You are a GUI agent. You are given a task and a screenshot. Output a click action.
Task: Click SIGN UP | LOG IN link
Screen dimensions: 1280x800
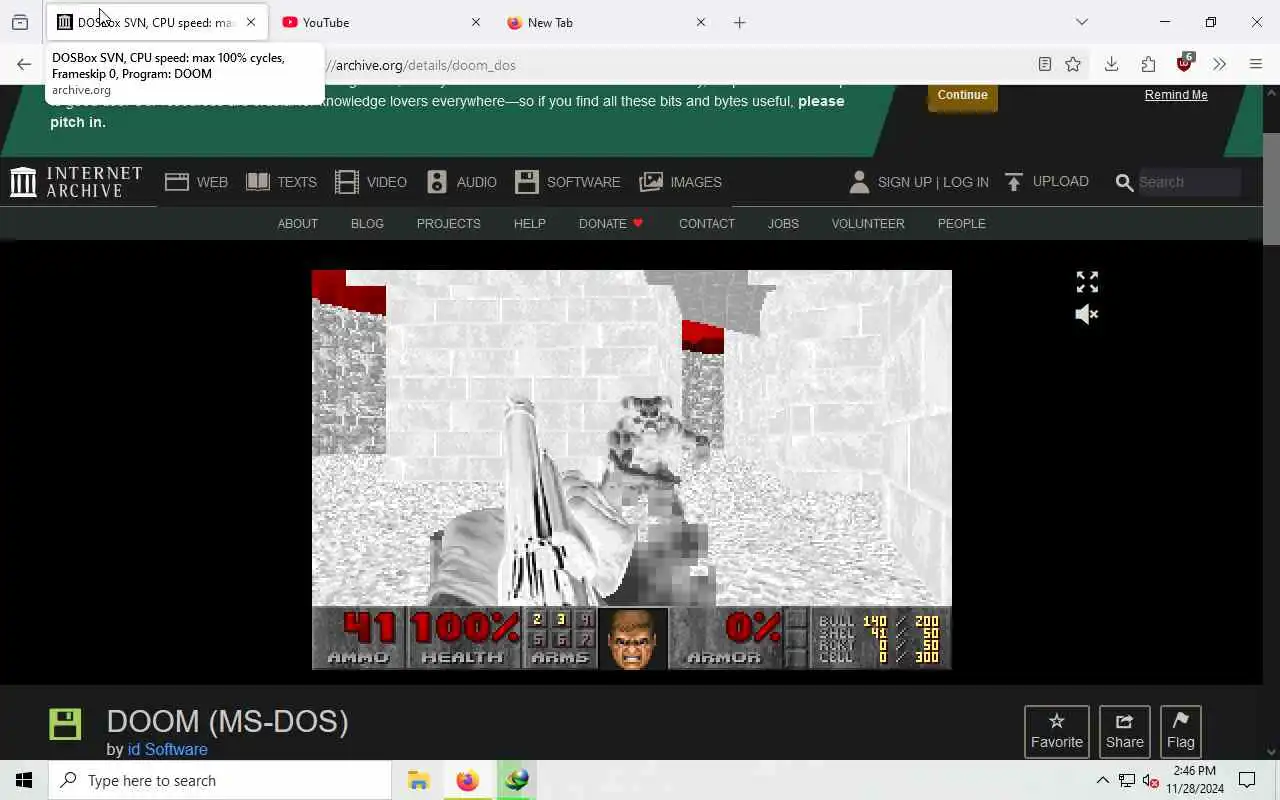point(933,182)
